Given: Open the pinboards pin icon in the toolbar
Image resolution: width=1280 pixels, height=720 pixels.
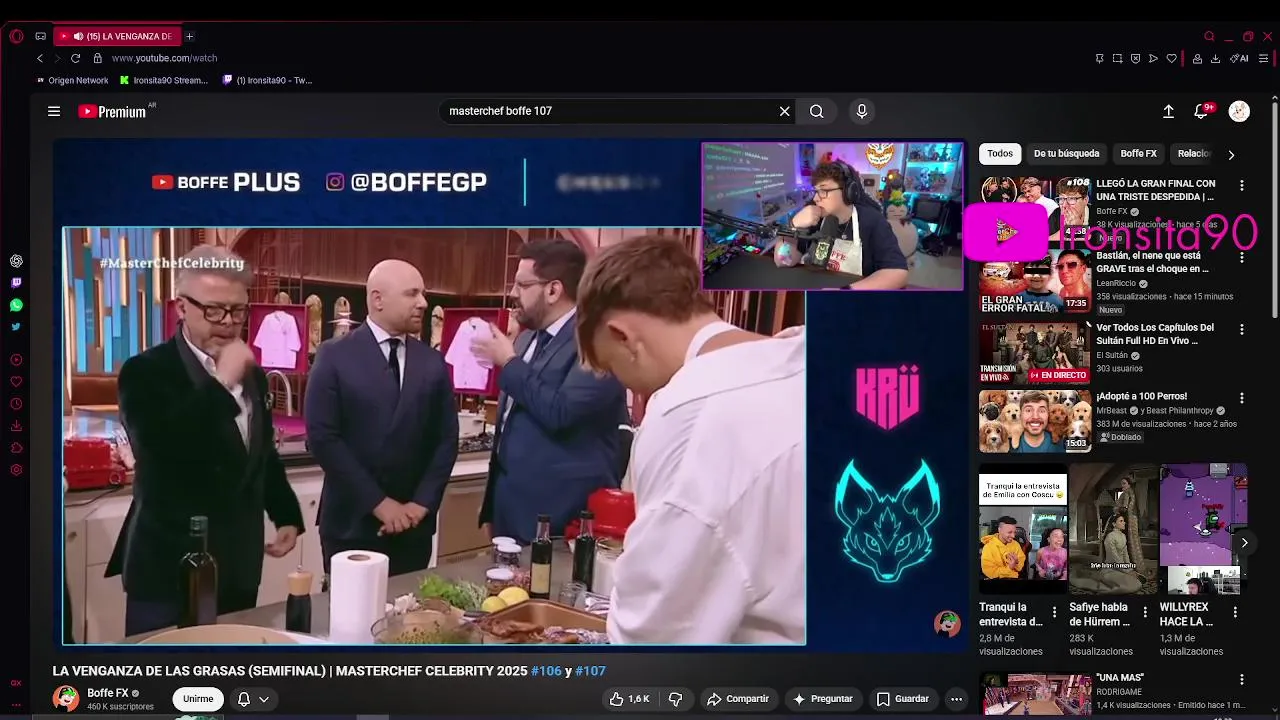Looking at the screenshot, I should tap(1100, 58).
